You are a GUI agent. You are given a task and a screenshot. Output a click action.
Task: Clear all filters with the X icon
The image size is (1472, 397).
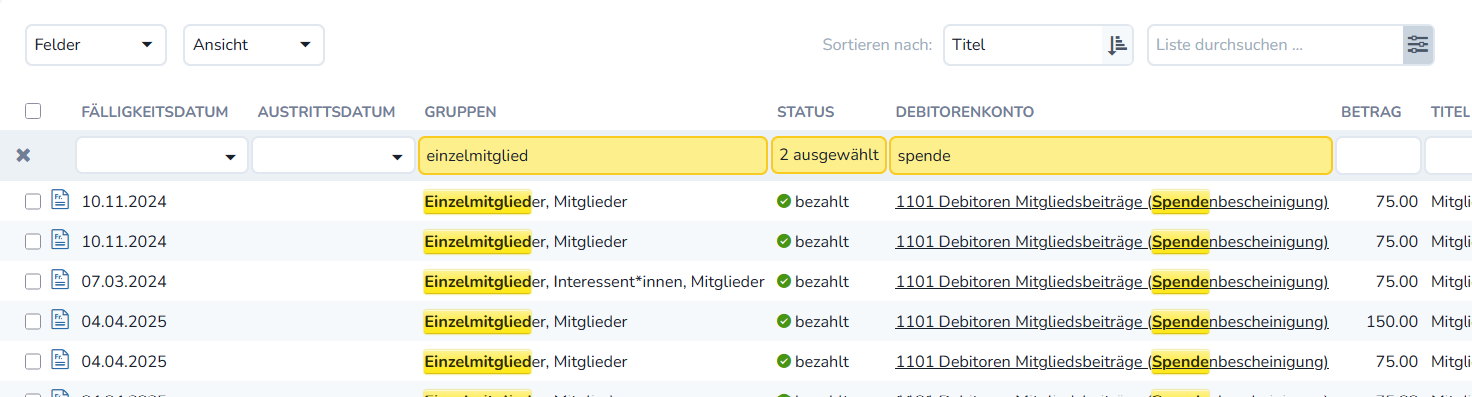24,155
